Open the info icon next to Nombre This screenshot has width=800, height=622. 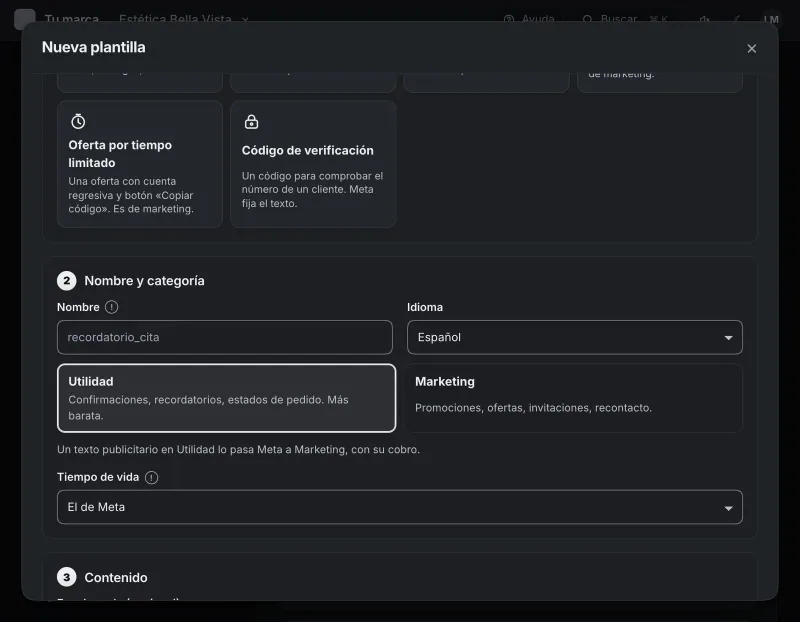coord(111,307)
